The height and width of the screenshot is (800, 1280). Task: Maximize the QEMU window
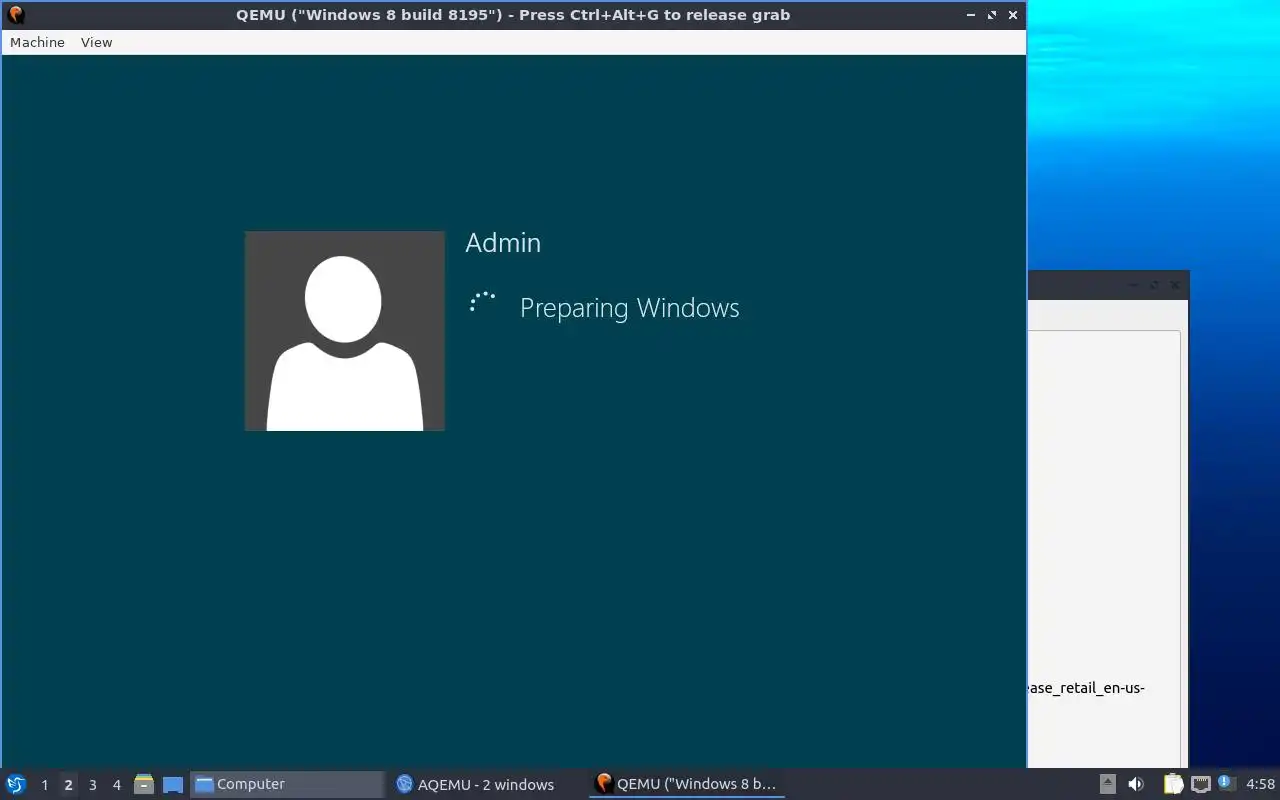pyautogui.click(x=992, y=15)
